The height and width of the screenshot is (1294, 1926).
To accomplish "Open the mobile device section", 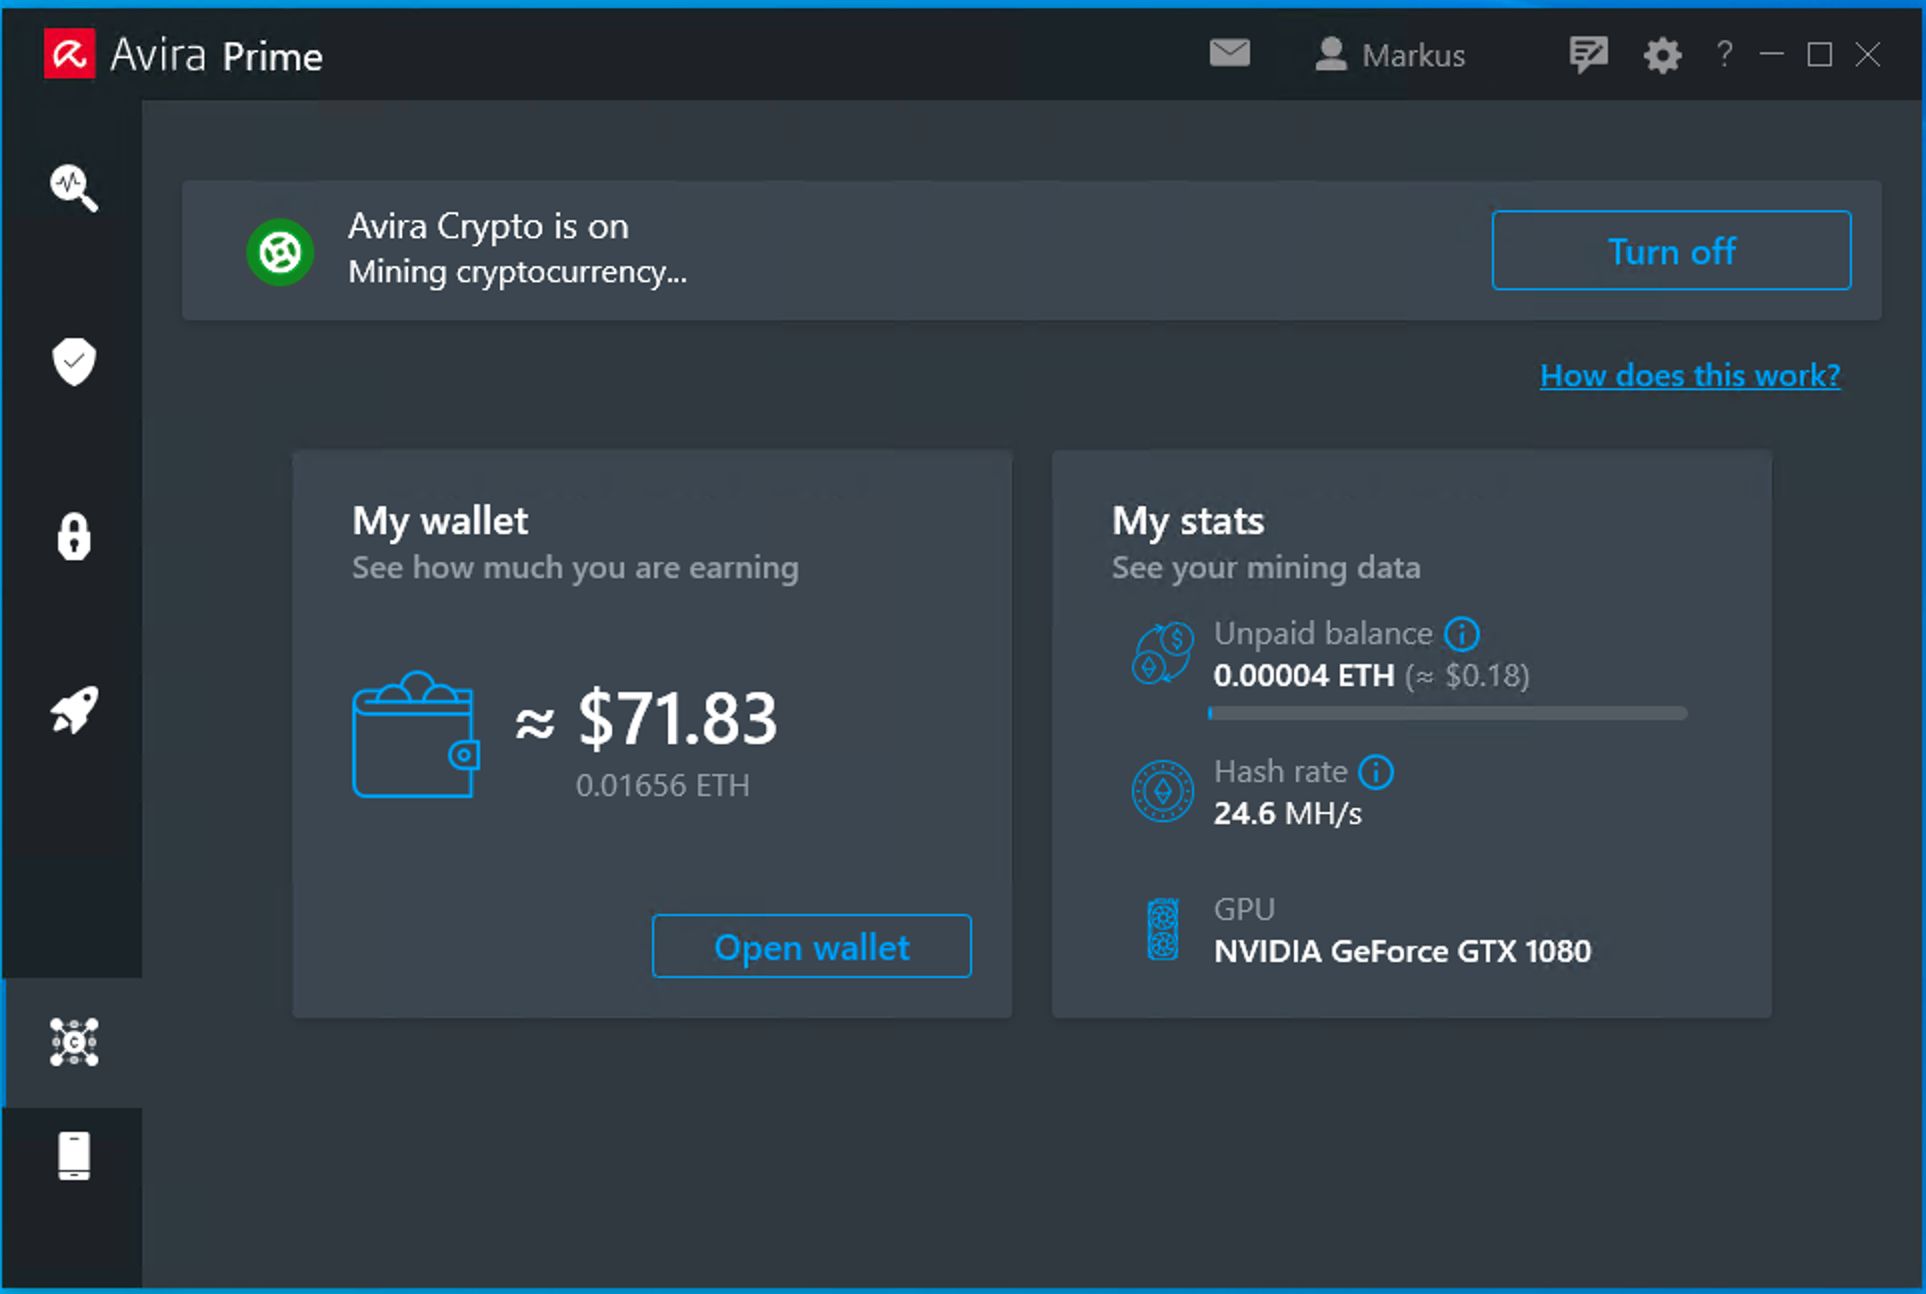I will (72, 1157).
